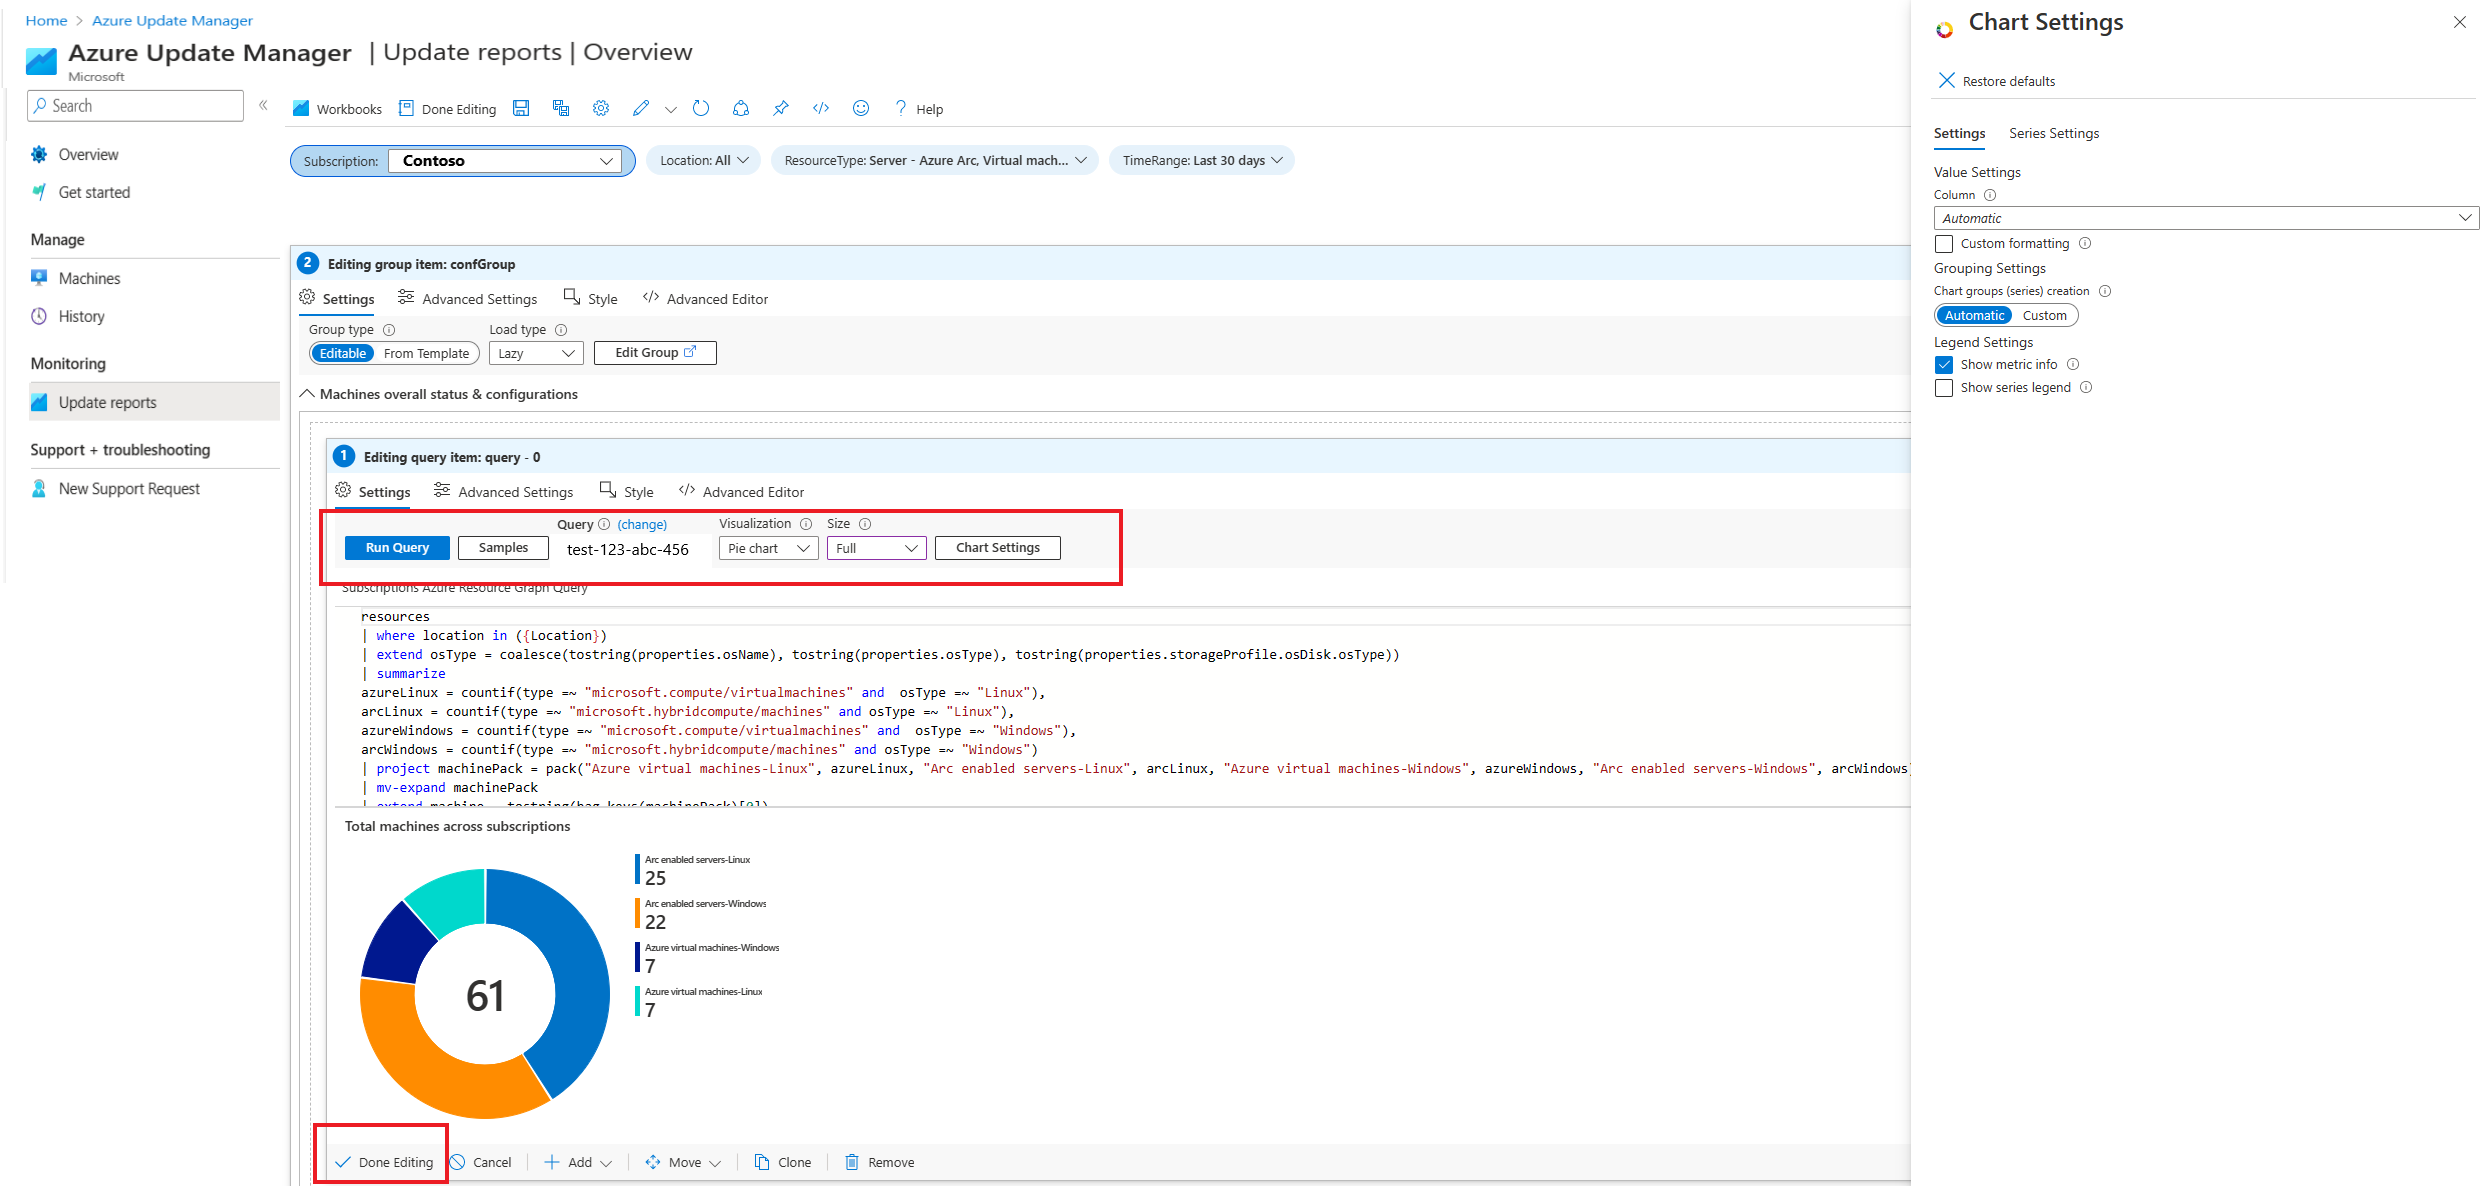
Task: Select Visualization dropdown Pie chart
Action: [766, 548]
